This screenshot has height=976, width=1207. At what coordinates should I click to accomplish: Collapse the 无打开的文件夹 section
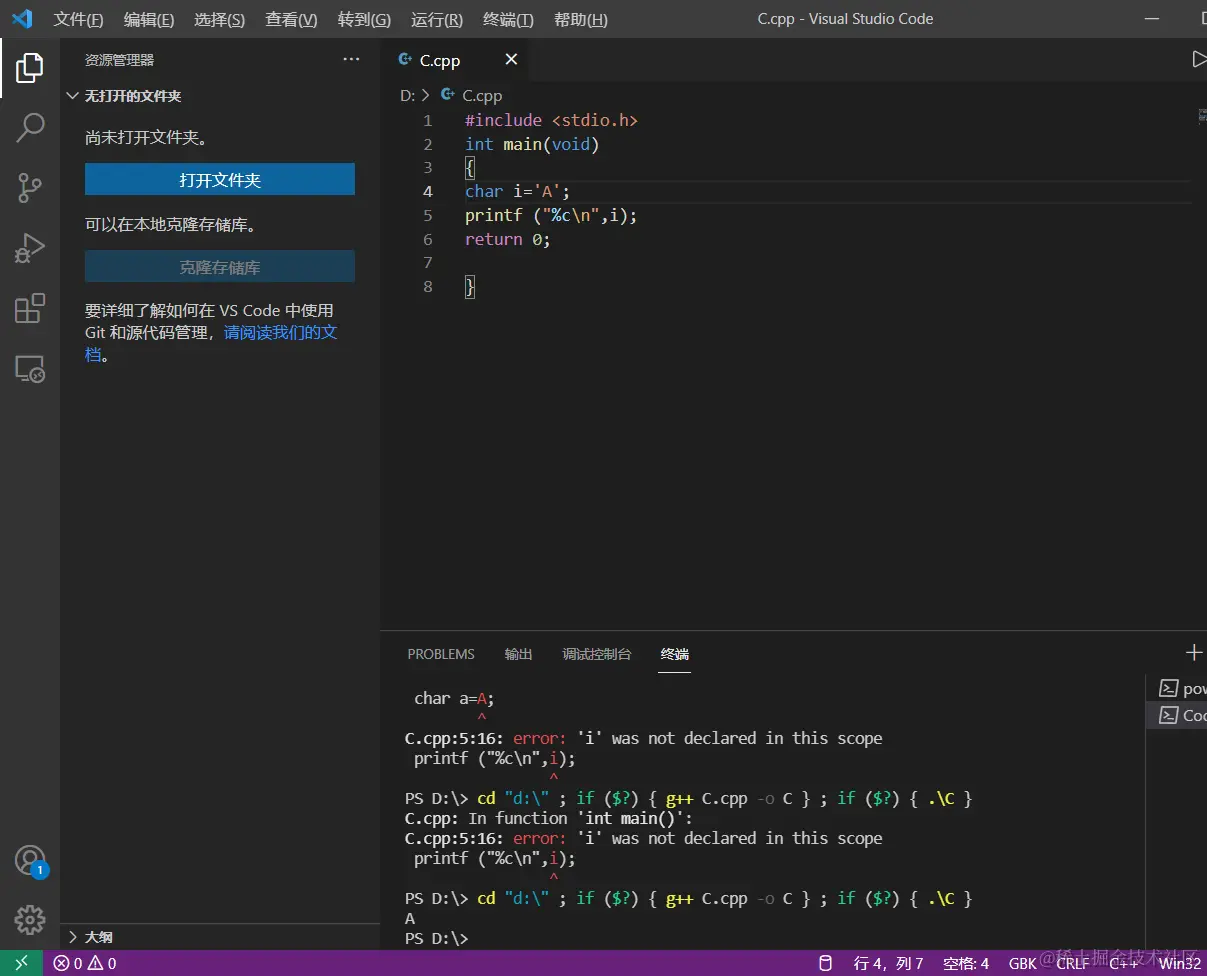[x=73, y=96]
